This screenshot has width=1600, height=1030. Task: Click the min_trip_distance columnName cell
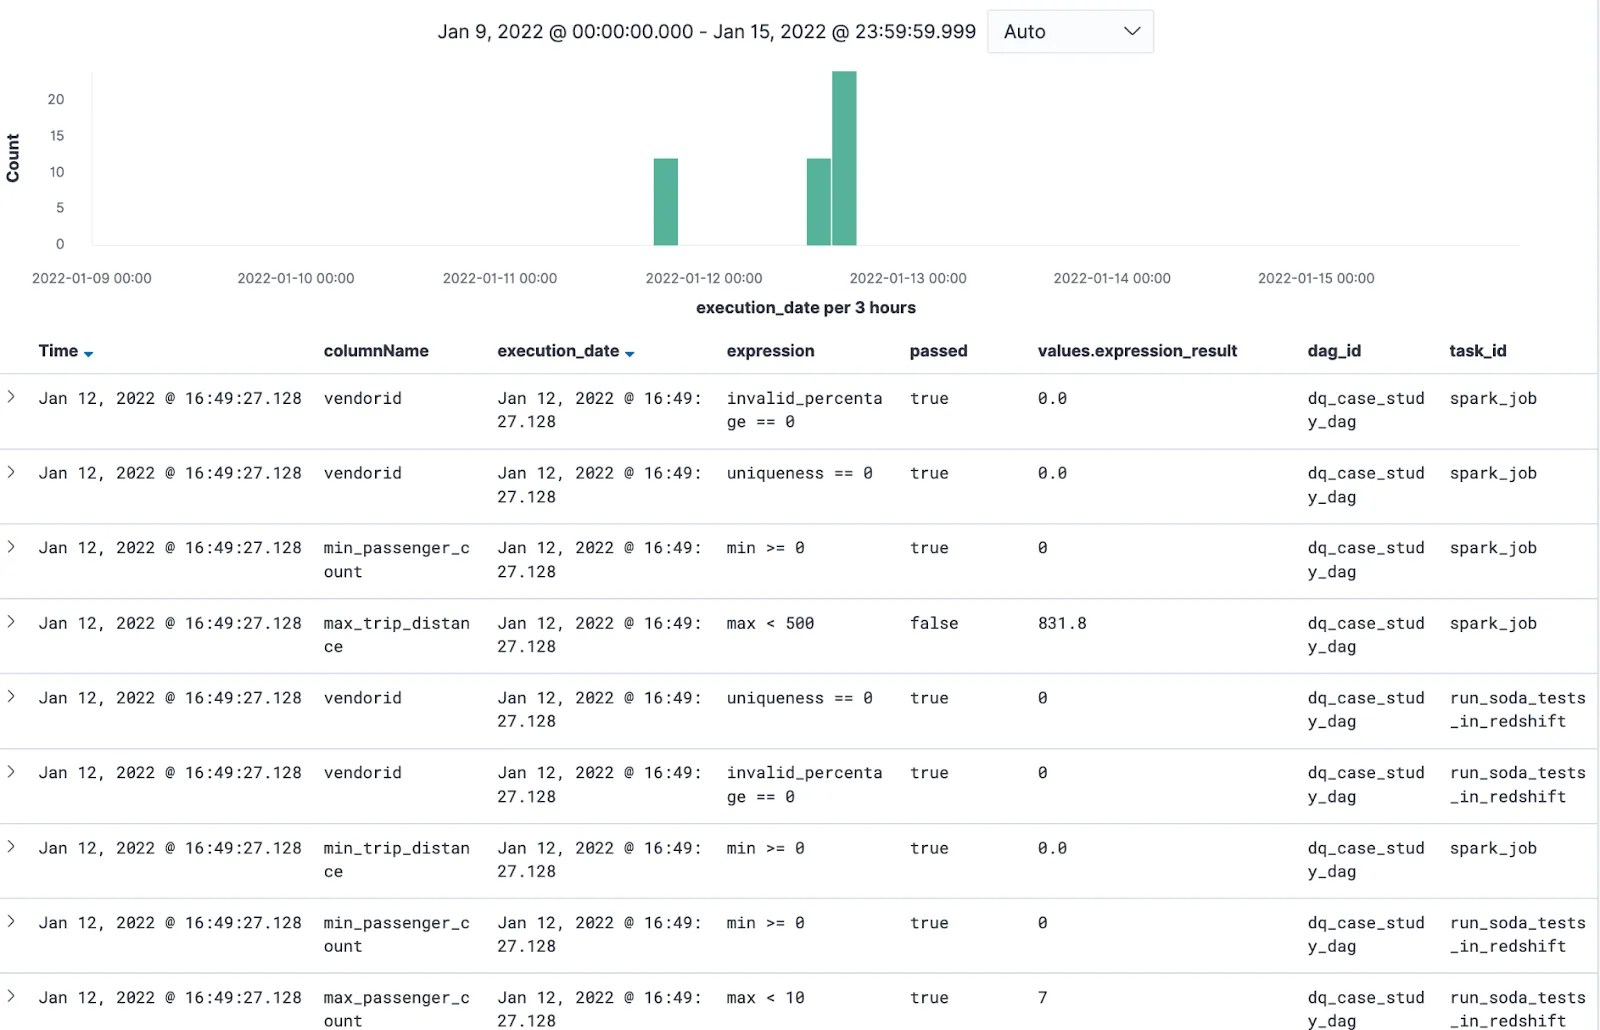click(396, 860)
